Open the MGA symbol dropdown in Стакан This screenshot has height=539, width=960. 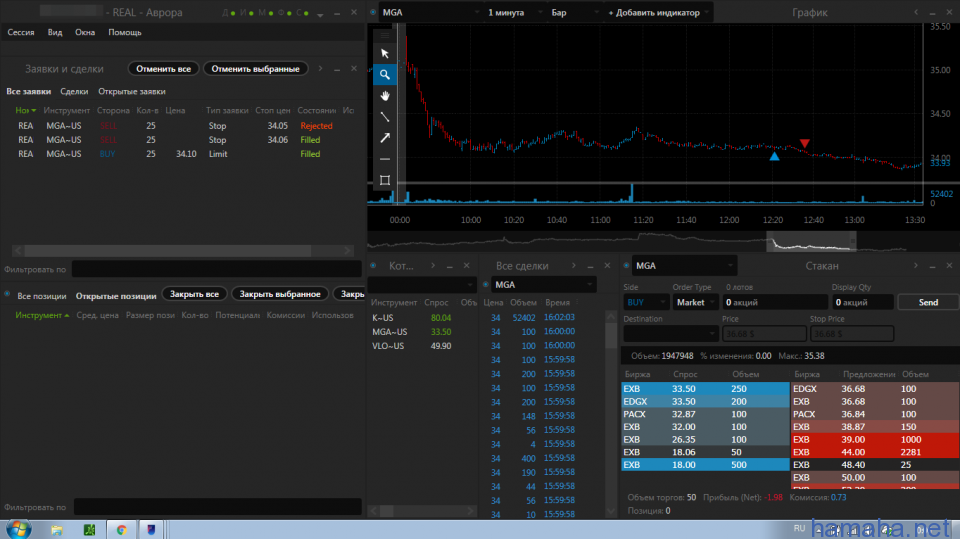tap(684, 266)
